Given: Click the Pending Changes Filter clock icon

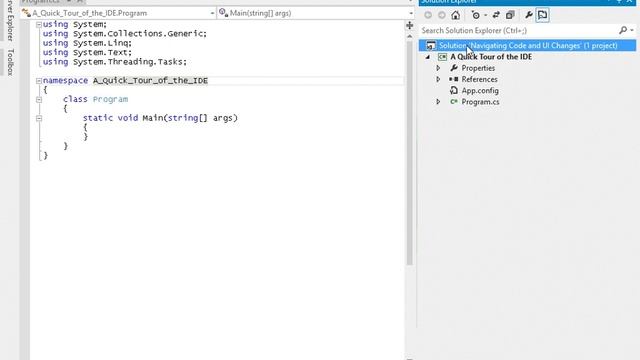Looking at the screenshot, I should coord(476,15).
